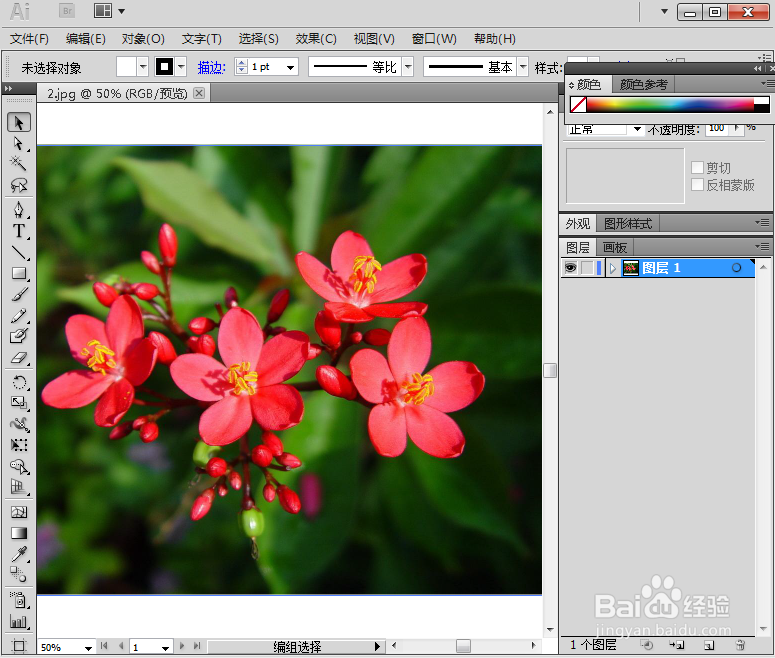Select the Blend tool
The image size is (775, 658).
[x=19, y=575]
